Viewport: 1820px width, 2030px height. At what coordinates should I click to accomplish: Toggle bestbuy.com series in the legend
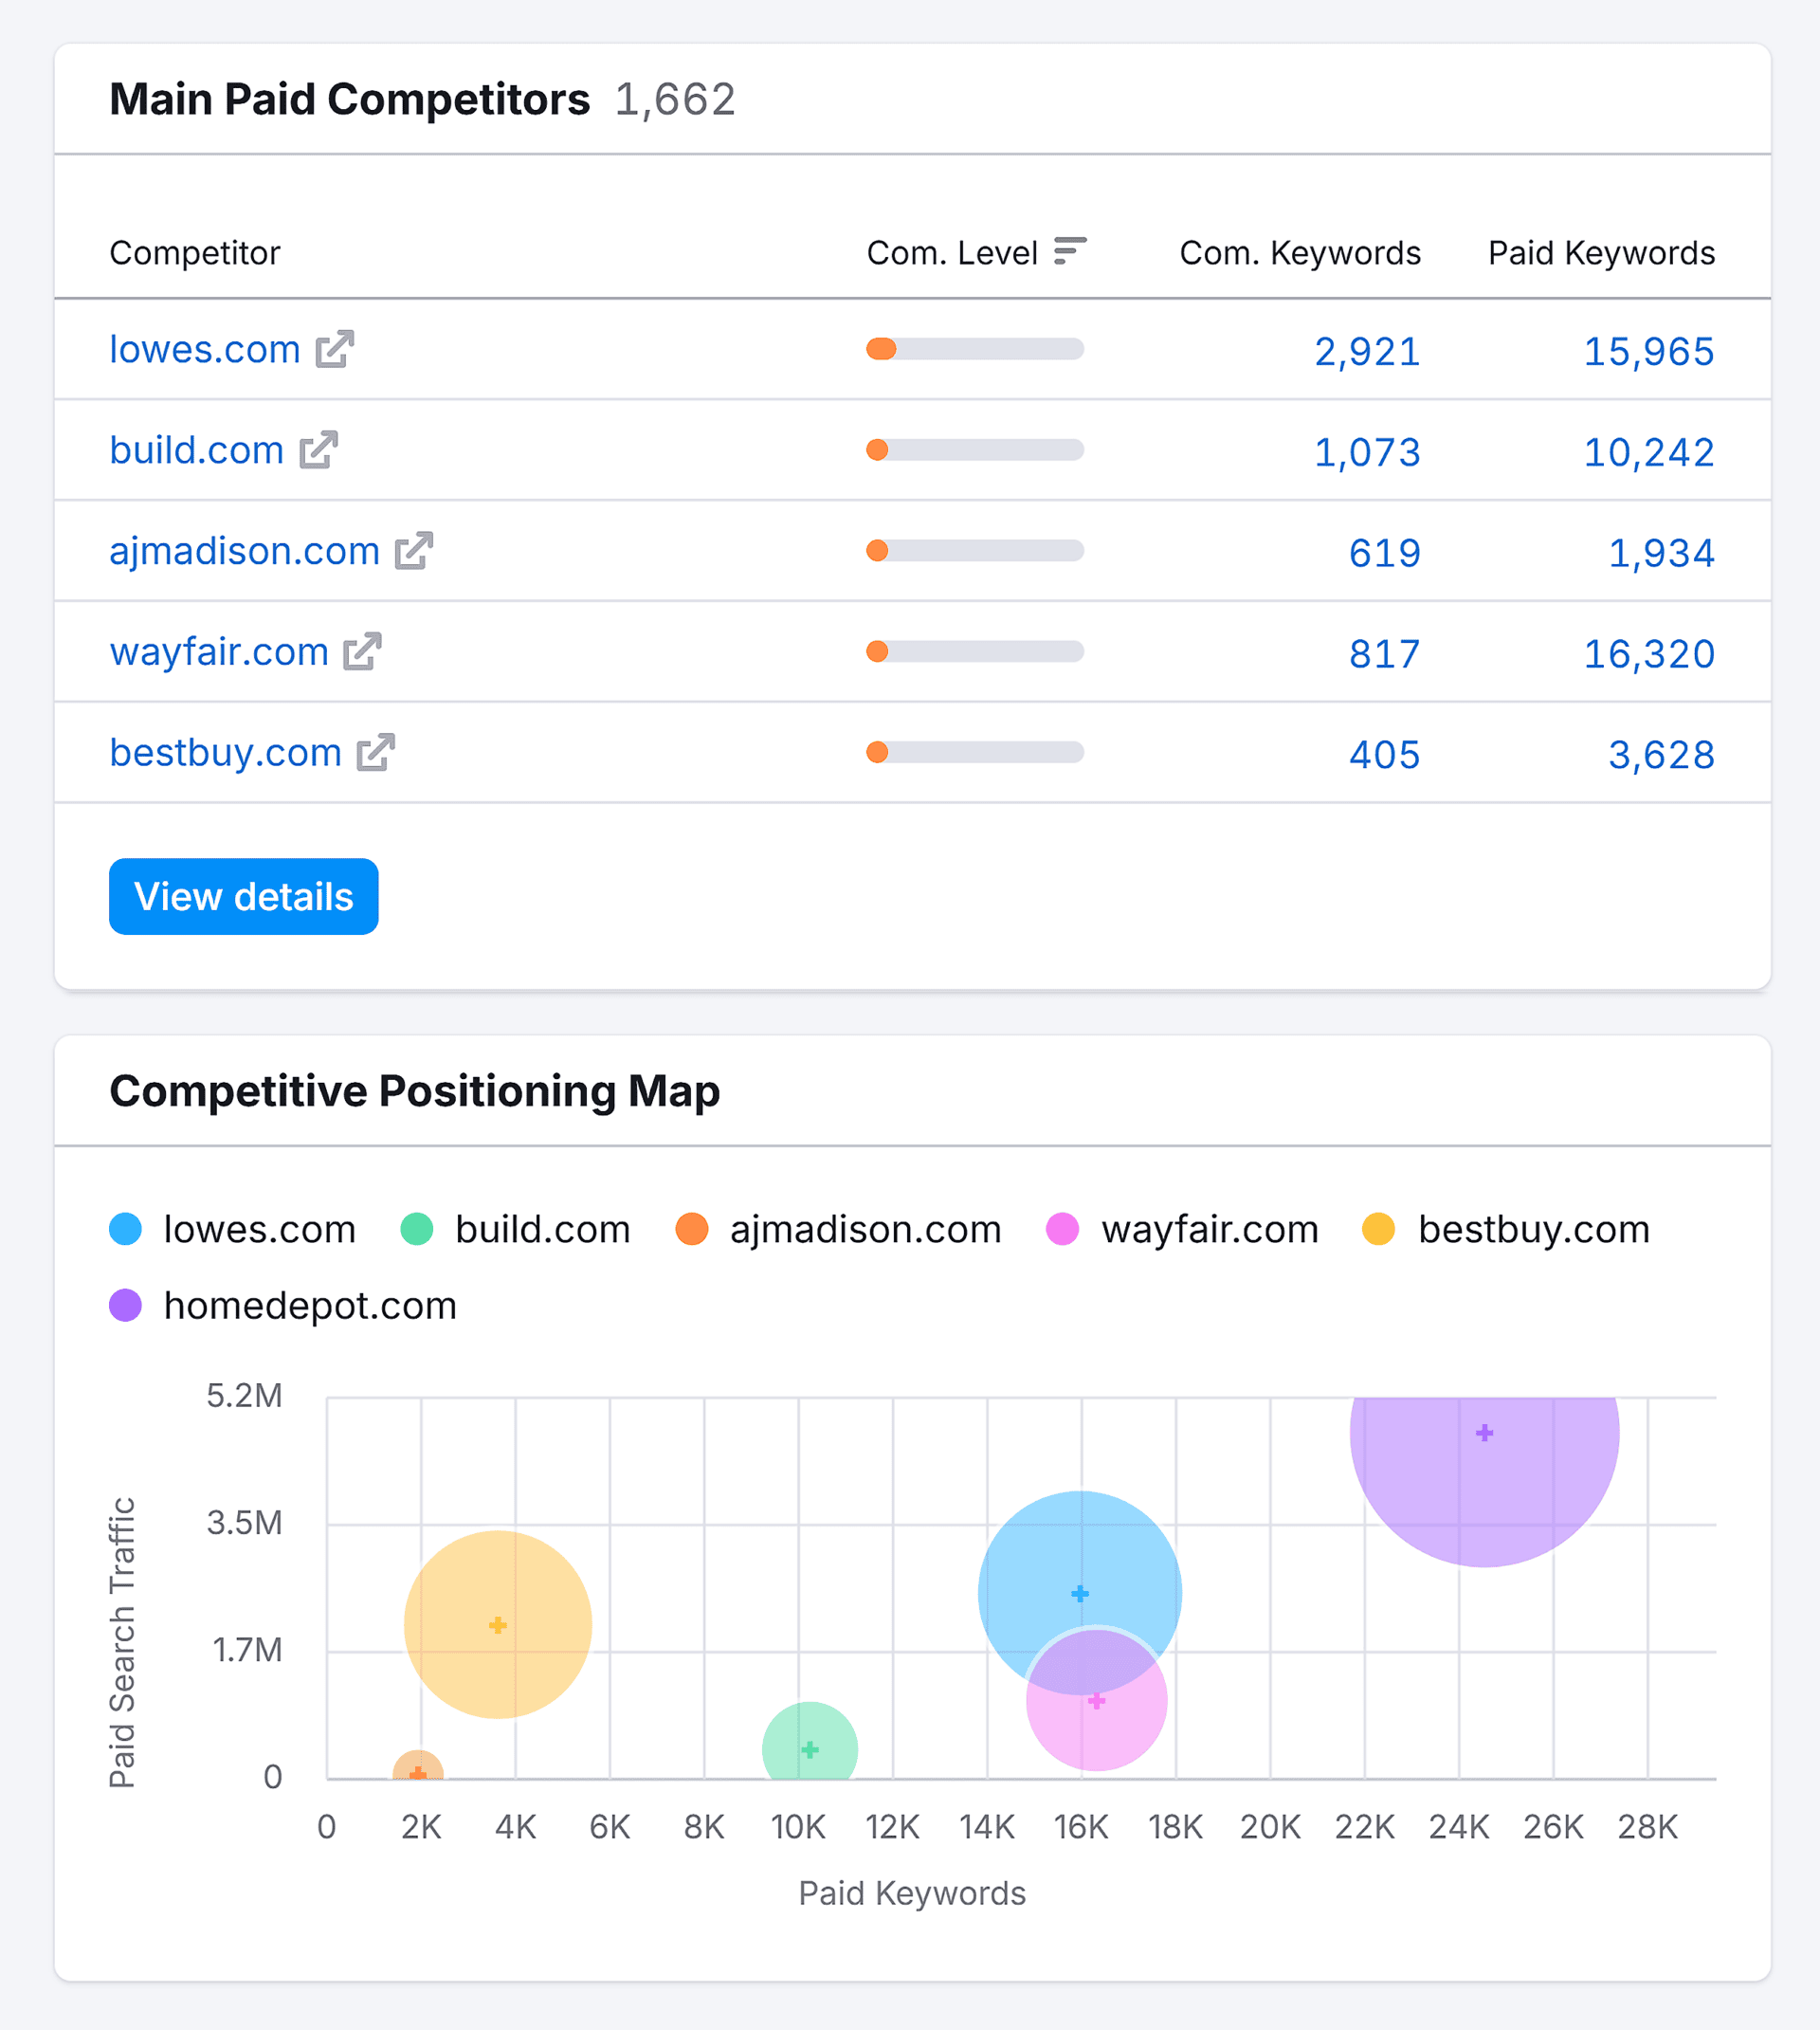(x=1532, y=1229)
